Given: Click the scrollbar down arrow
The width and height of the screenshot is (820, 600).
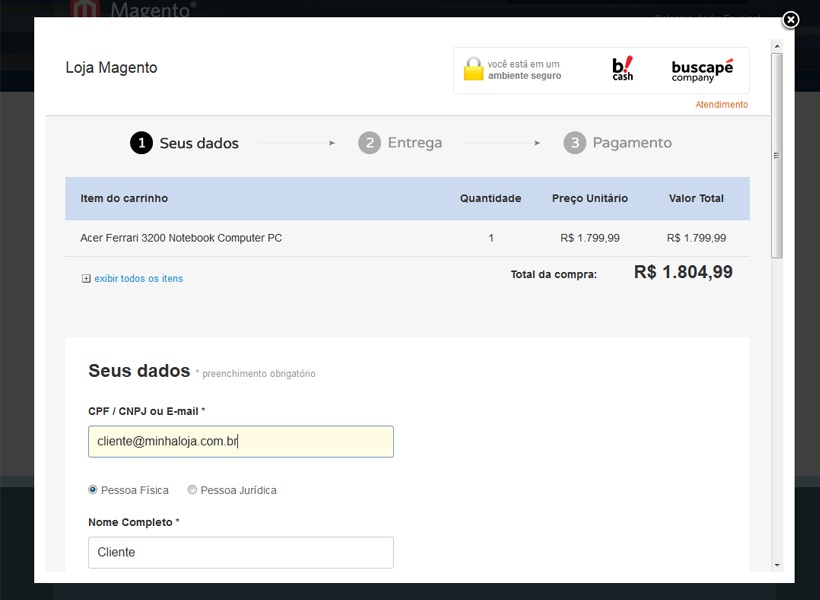Looking at the screenshot, I should tap(777, 565).
